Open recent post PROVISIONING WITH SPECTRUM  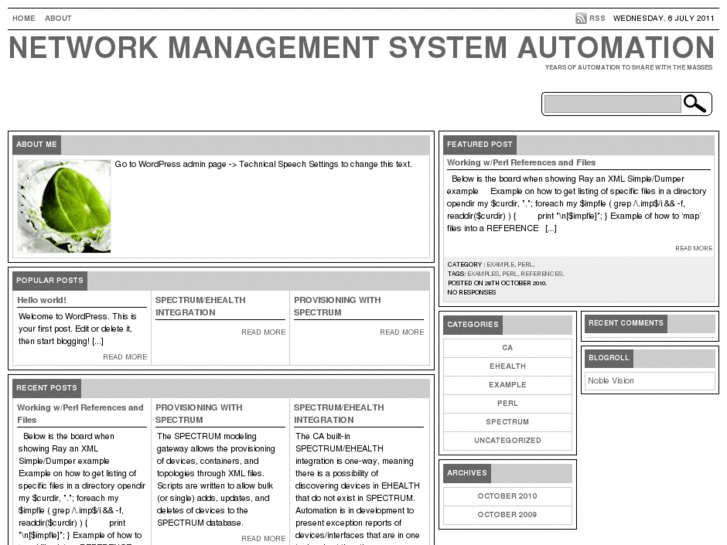[198, 413]
